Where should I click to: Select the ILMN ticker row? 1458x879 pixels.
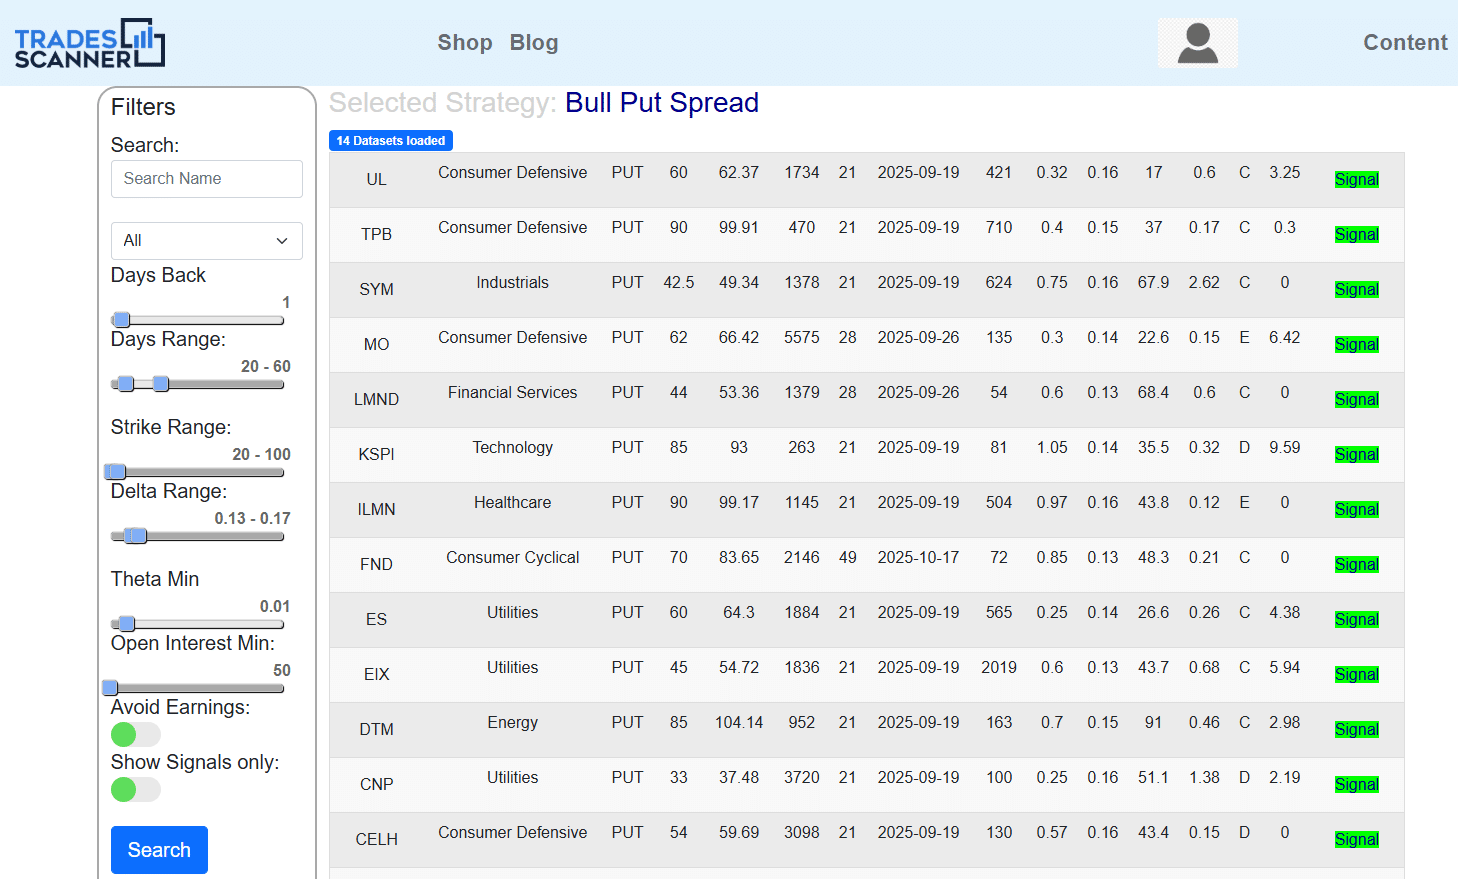[376, 510]
